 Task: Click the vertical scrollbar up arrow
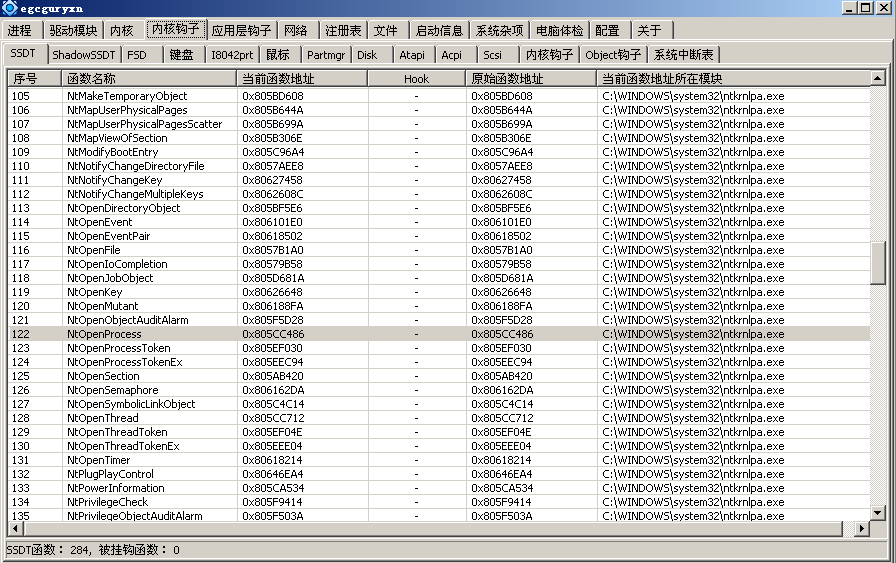click(x=878, y=78)
